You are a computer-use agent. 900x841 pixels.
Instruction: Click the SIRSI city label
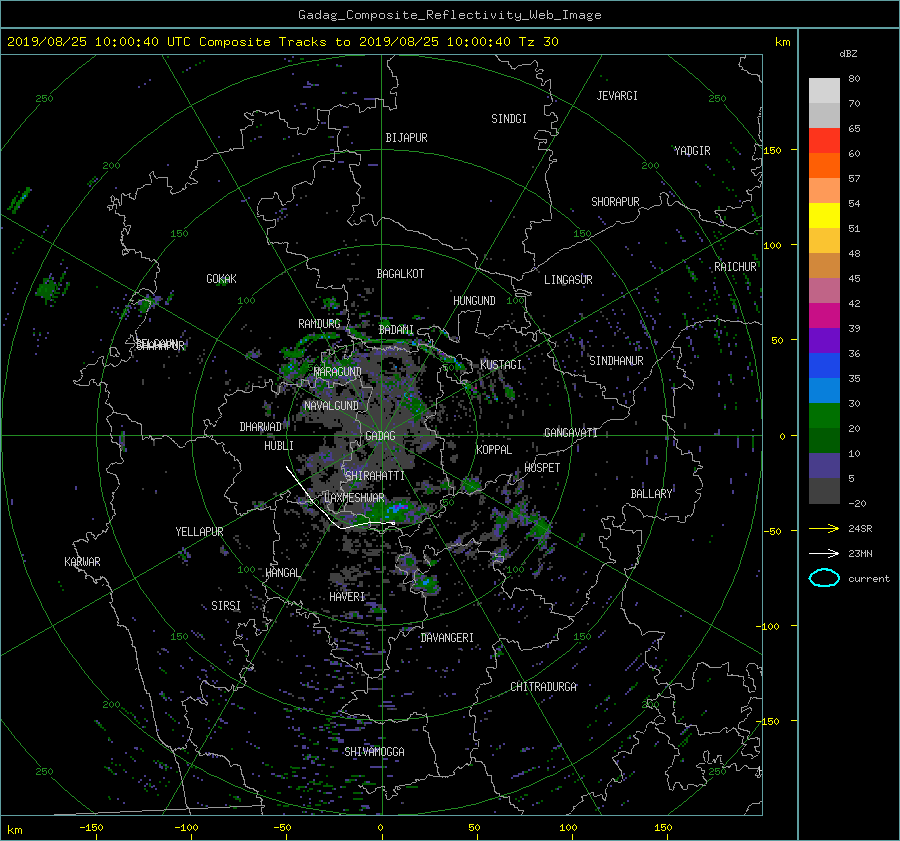(226, 606)
